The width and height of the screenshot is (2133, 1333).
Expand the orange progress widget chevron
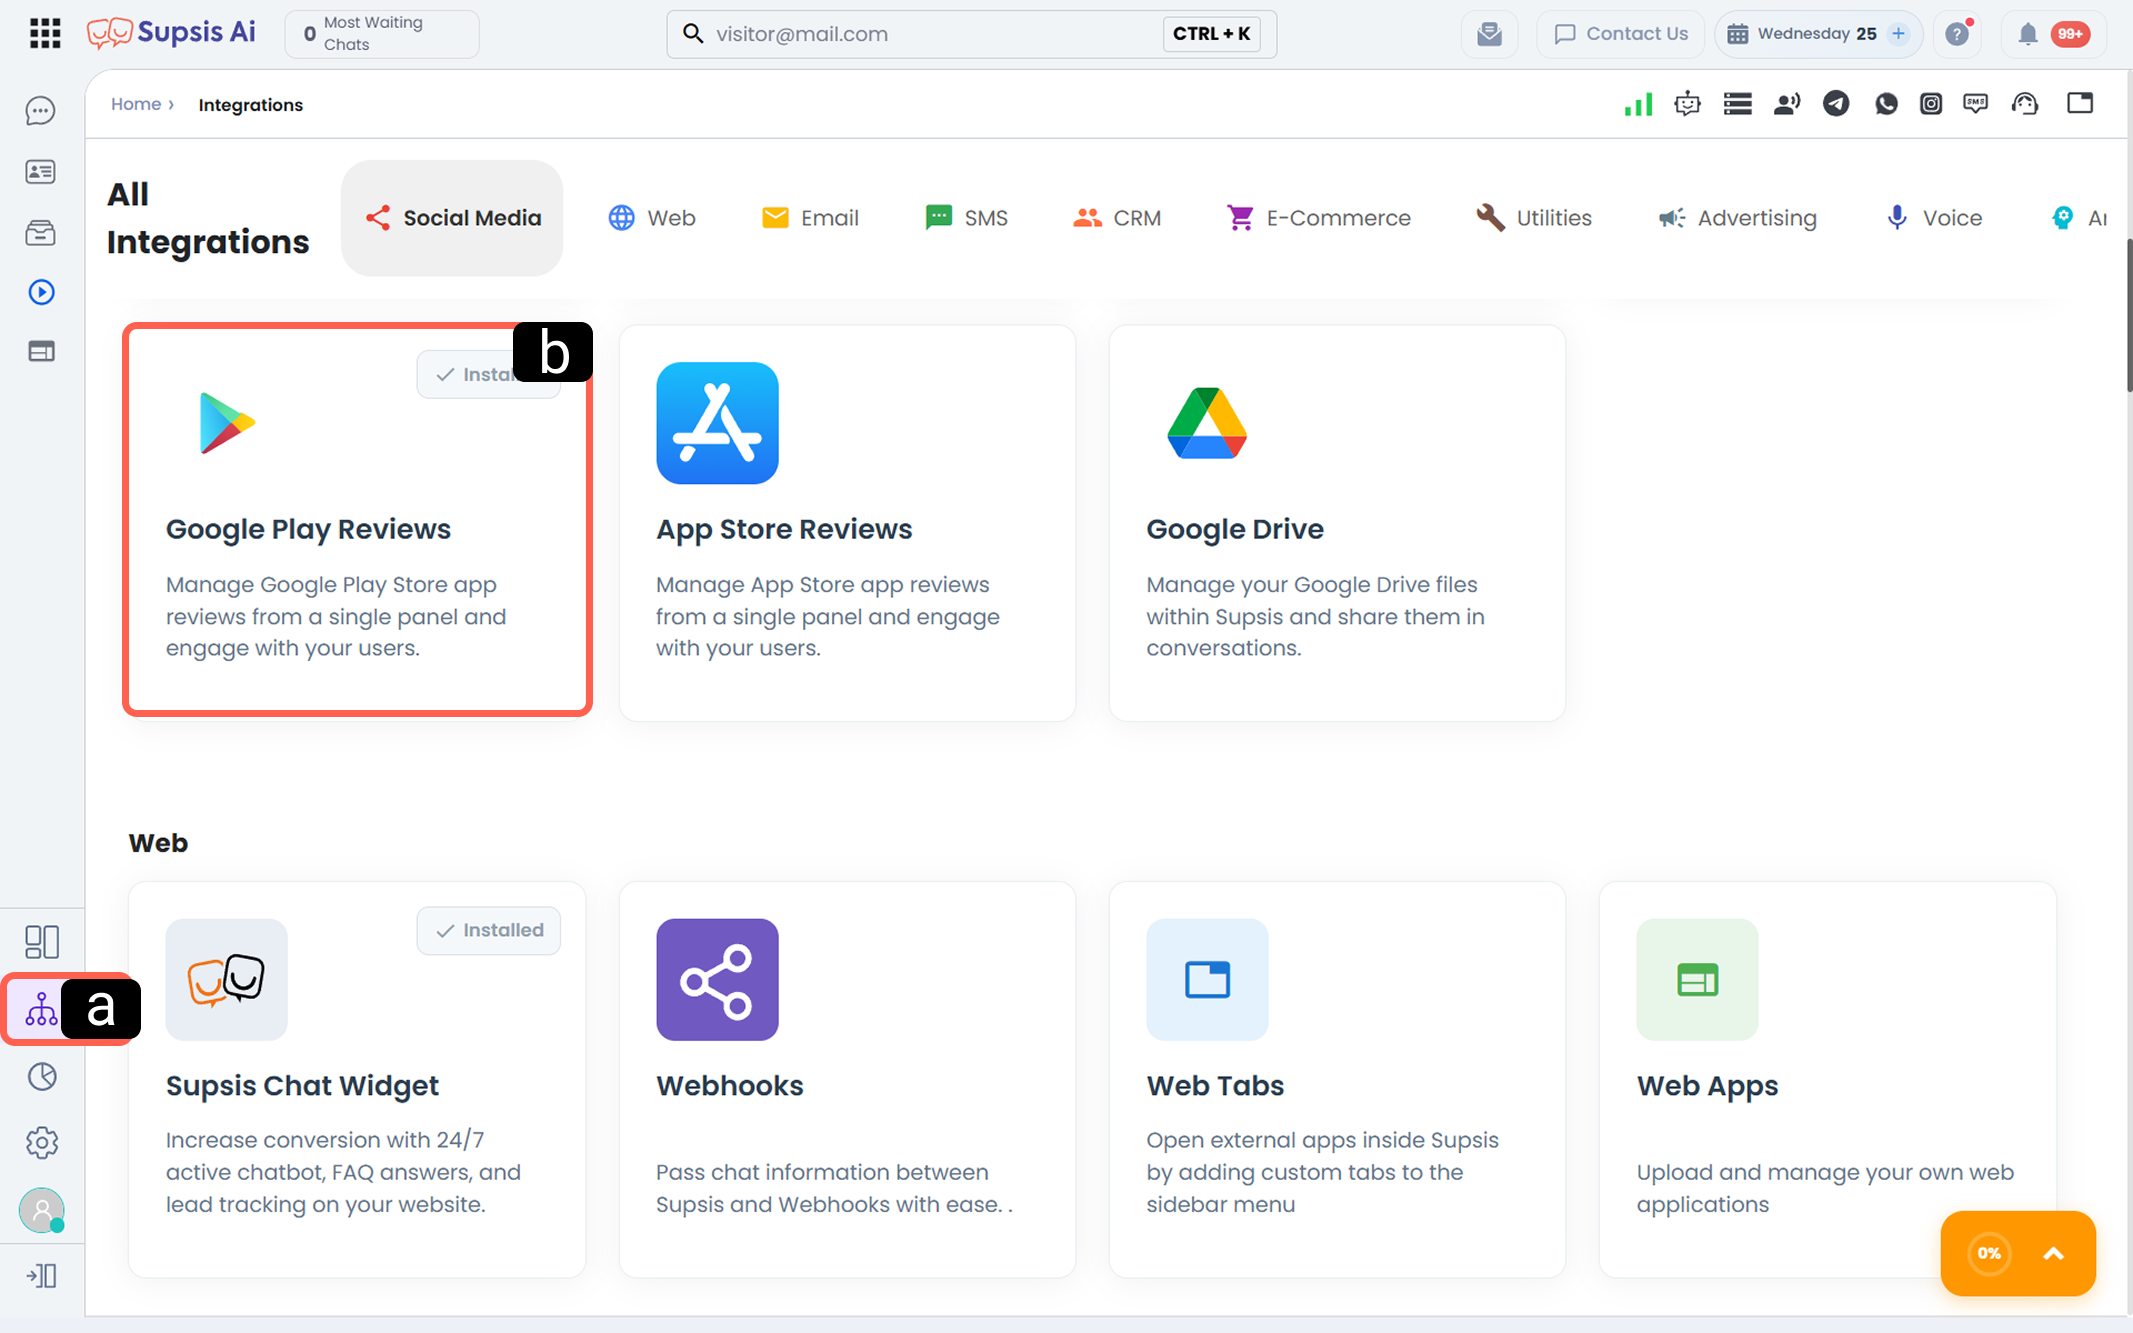tap(2053, 1254)
